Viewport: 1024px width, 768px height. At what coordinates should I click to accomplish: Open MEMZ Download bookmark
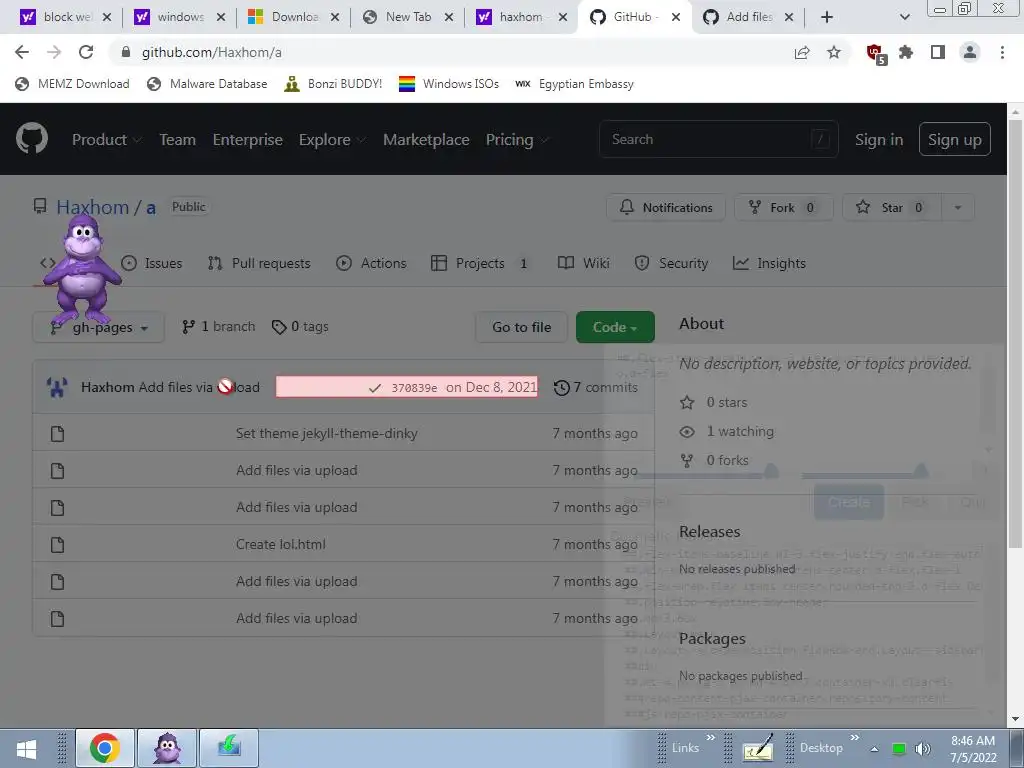coord(72,84)
